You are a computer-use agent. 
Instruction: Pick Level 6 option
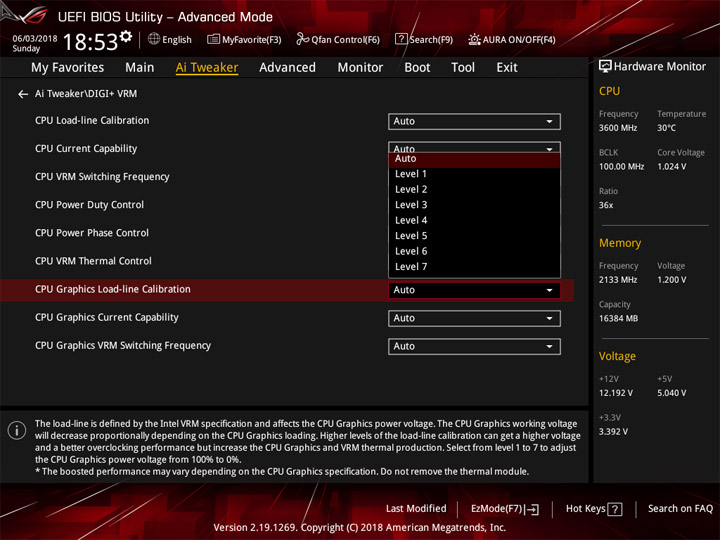click(x=474, y=251)
